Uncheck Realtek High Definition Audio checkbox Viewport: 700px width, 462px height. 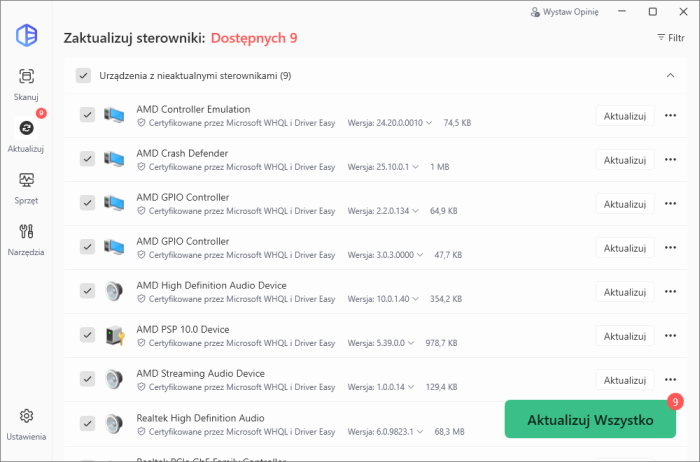click(x=88, y=423)
